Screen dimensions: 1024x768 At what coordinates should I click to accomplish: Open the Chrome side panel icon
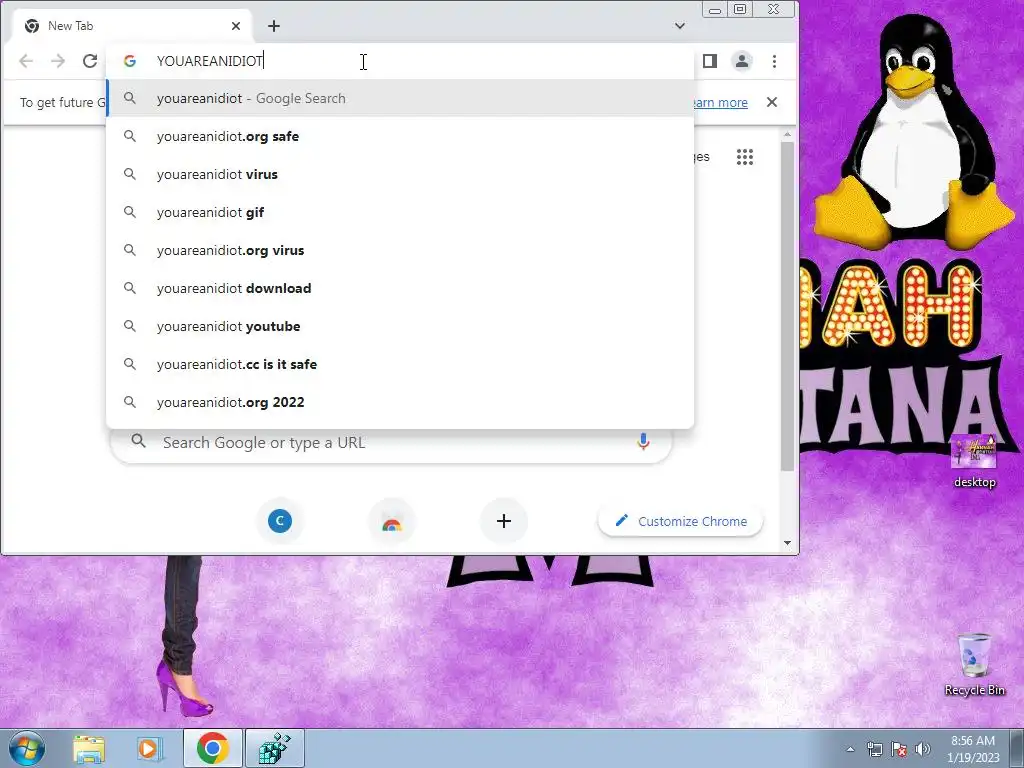[x=710, y=61]
